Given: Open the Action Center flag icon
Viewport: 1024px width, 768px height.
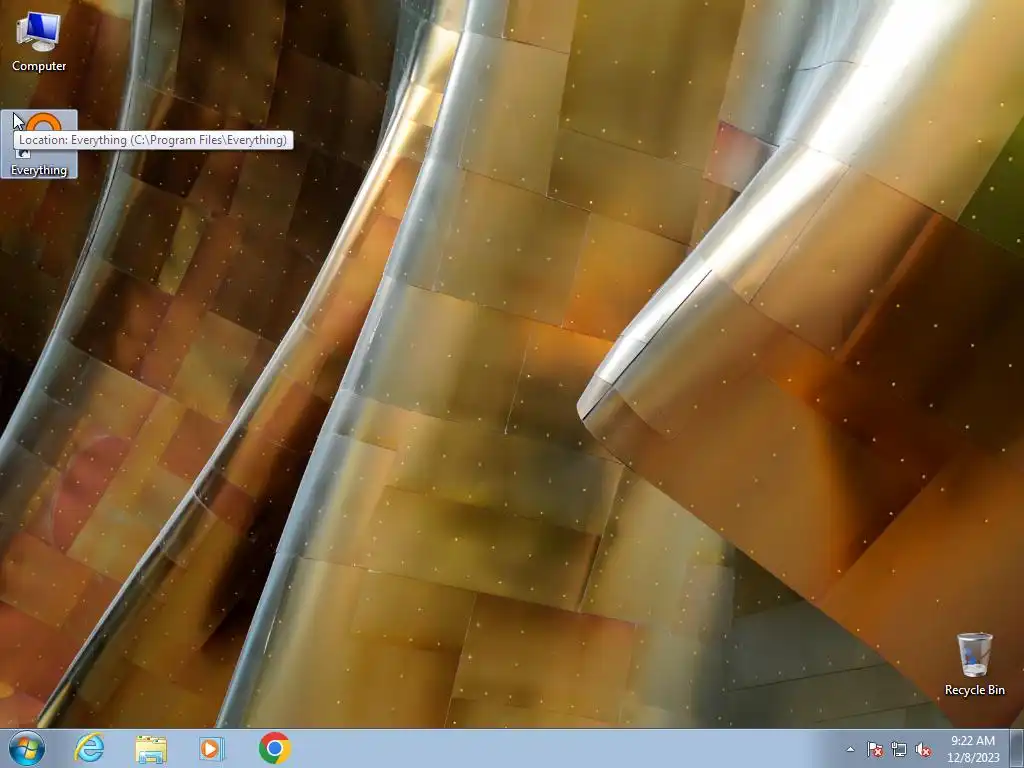Looking at the screenshot, I should [874, 749].
